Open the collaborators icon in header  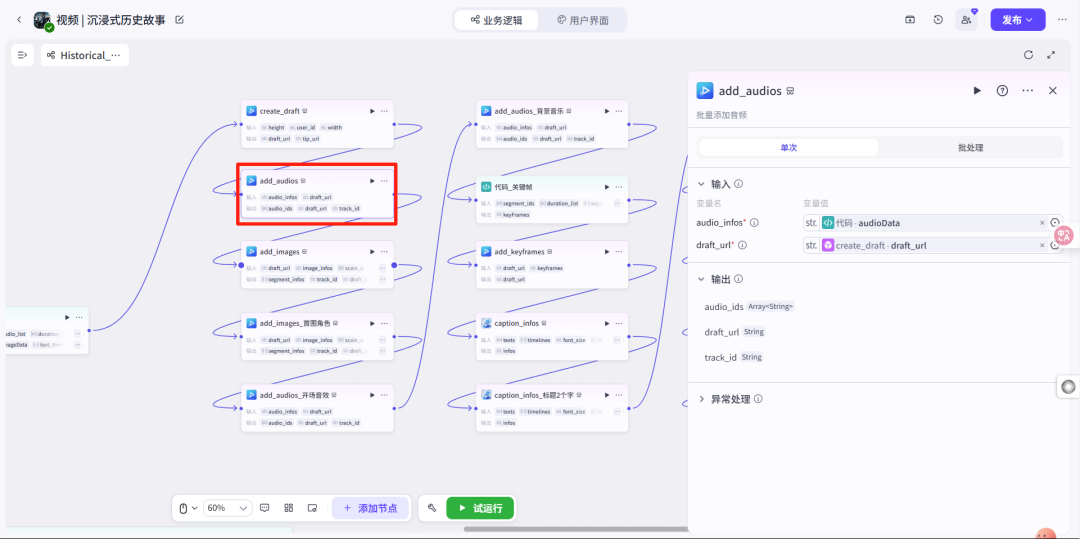(x=966, y=20)
